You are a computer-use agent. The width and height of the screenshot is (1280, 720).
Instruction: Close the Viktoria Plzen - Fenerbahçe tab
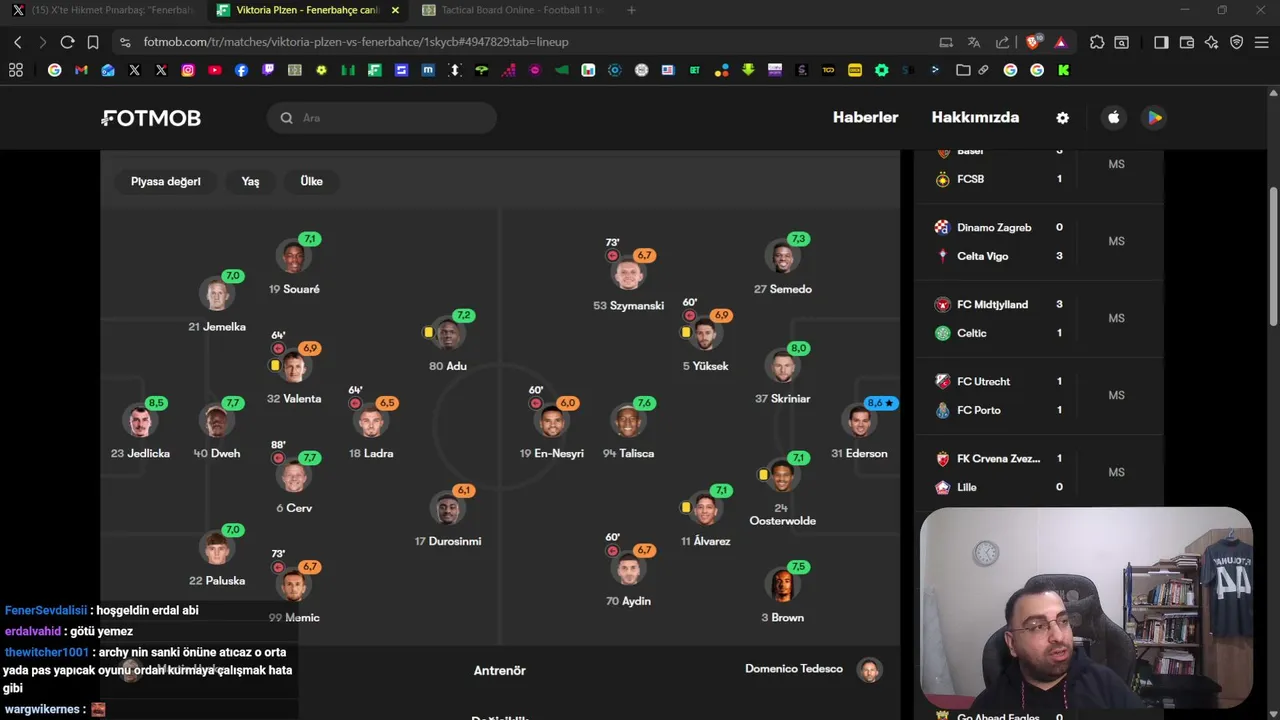point(395,10)
